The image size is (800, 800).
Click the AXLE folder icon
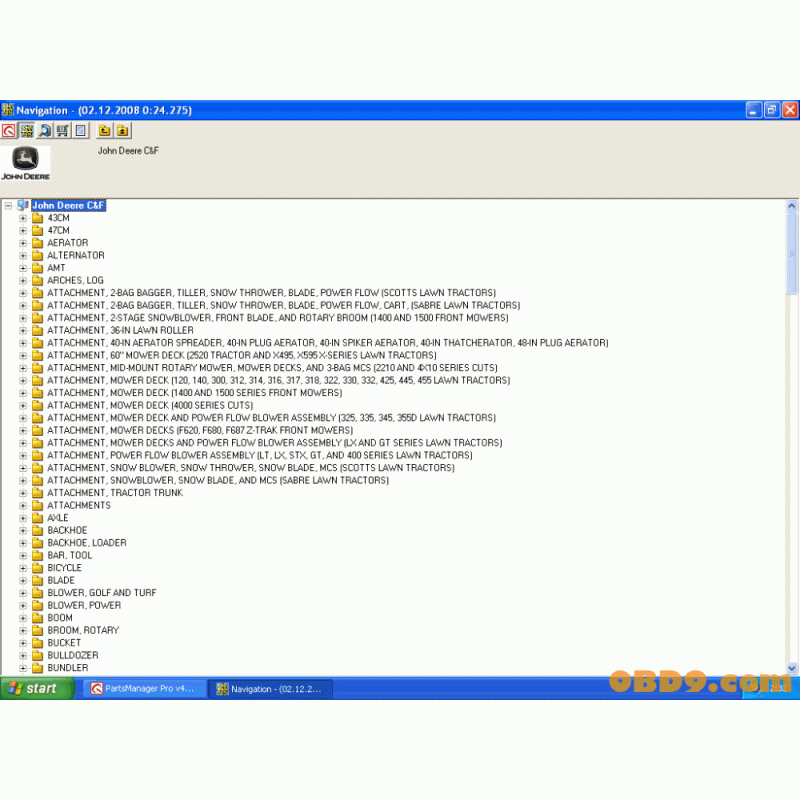[37, 518]
